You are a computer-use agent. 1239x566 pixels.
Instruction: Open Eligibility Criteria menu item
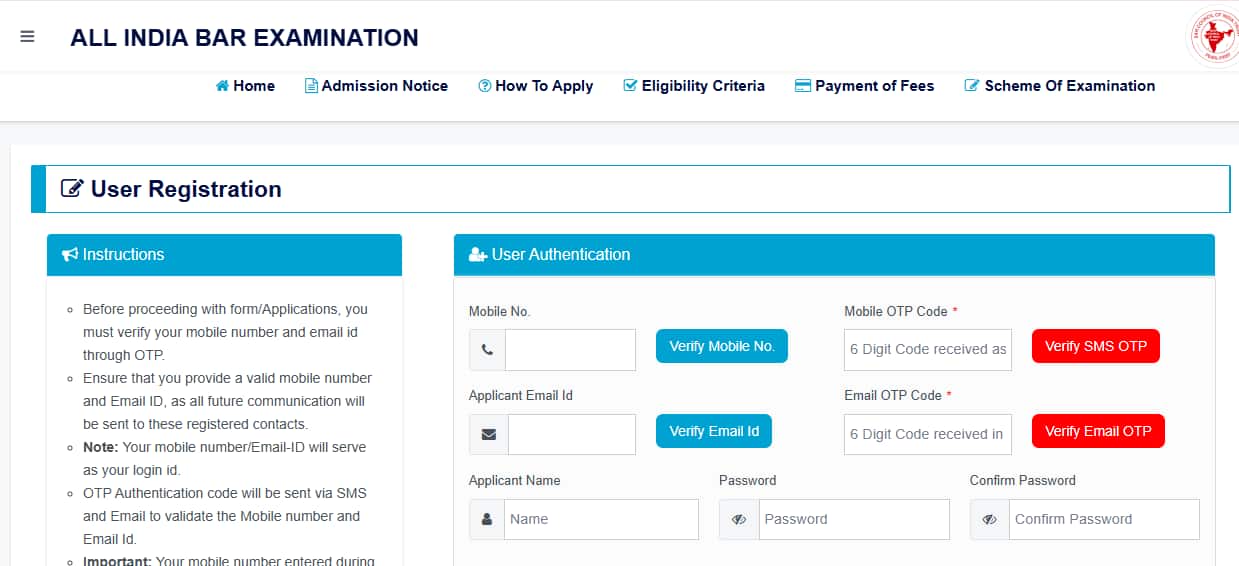tap(694, 86)
